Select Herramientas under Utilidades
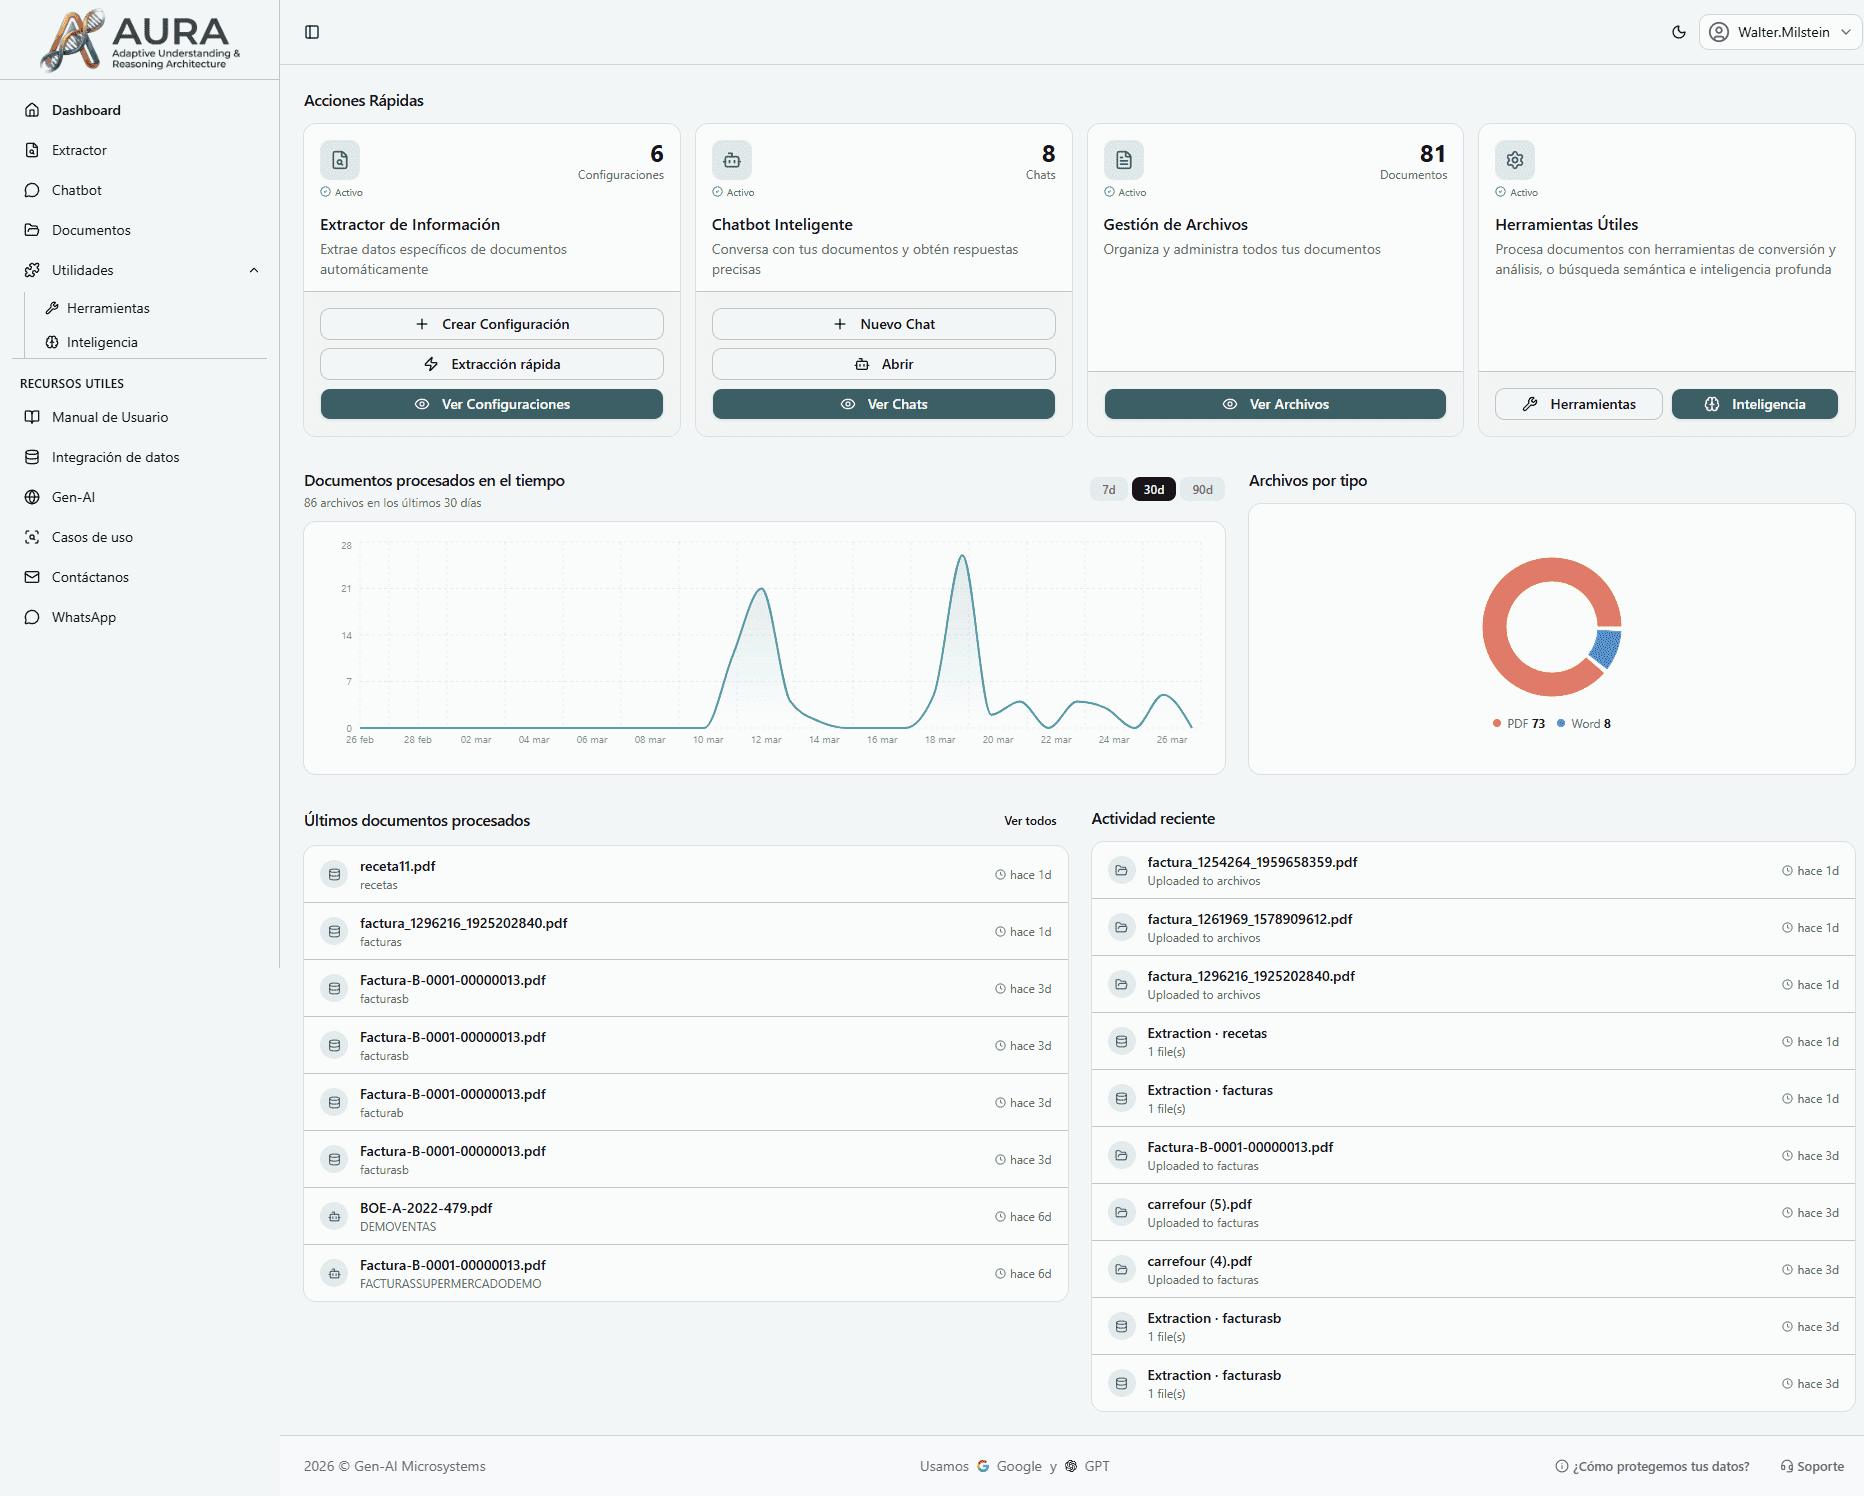Viewport: 1864px width, 1496px height. pyautogui.click(x=108, y=308)
